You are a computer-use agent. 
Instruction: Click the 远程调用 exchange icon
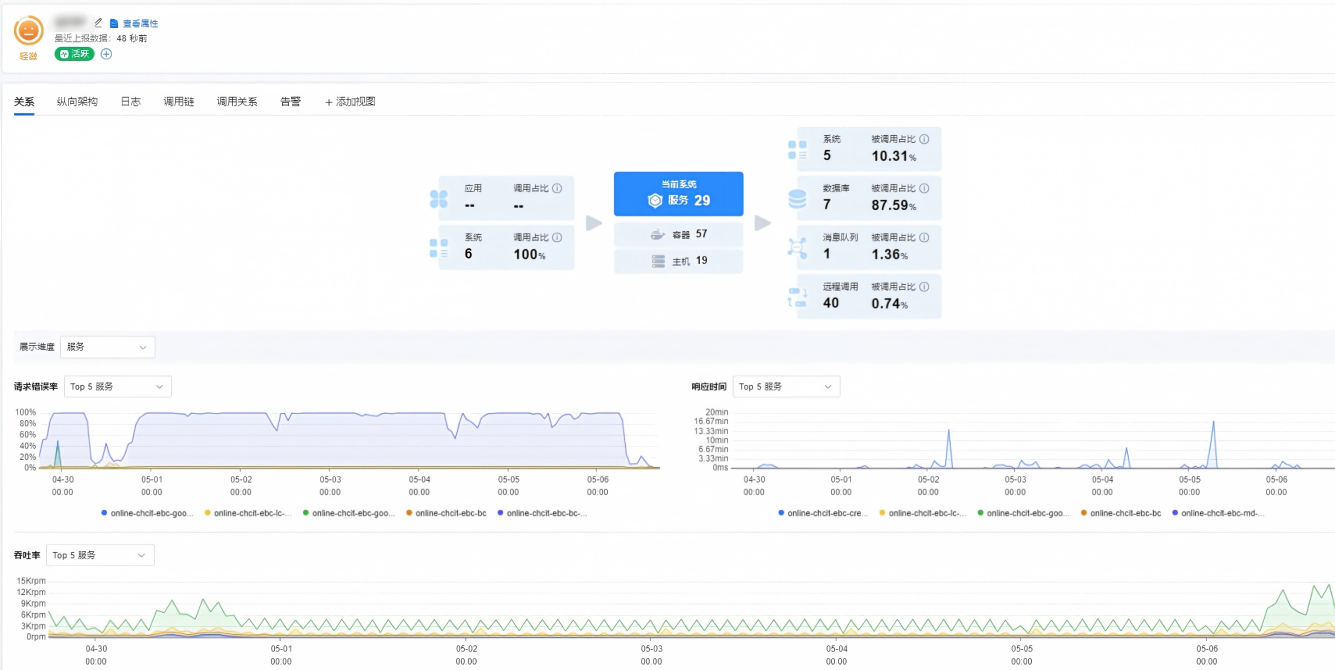tap(797, 297)
